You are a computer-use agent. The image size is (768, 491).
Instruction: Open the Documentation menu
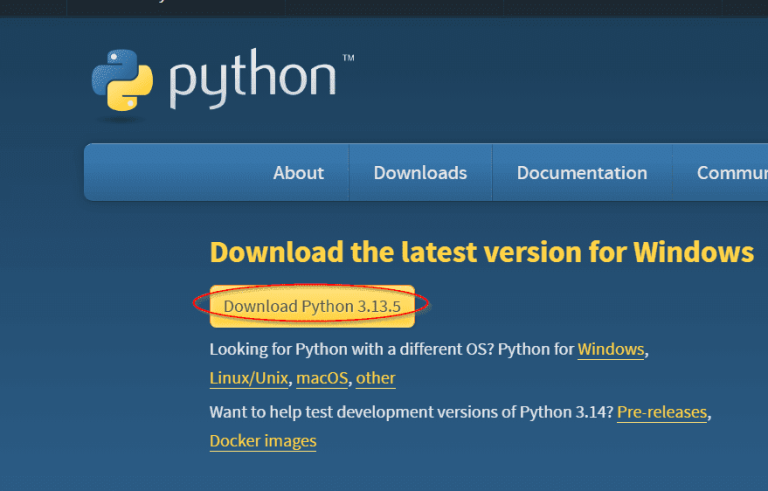point(581,173)
